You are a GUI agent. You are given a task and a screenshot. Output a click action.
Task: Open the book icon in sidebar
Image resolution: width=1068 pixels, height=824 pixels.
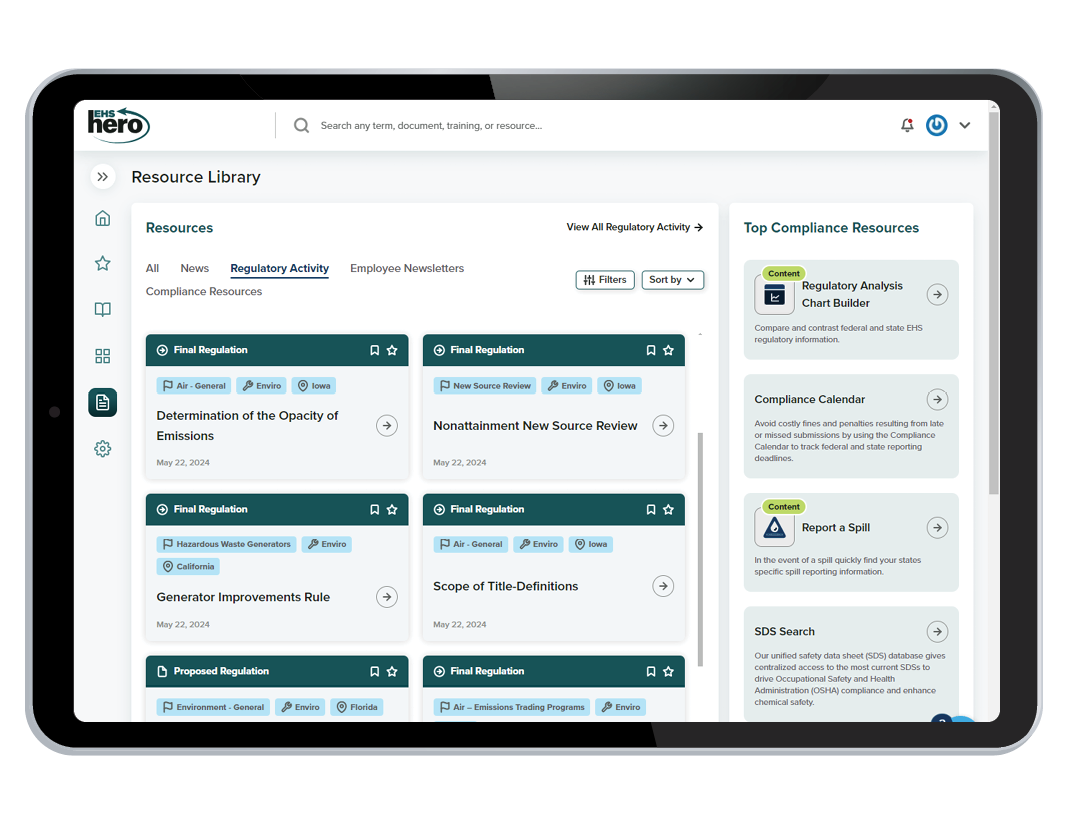coord(102,310)
